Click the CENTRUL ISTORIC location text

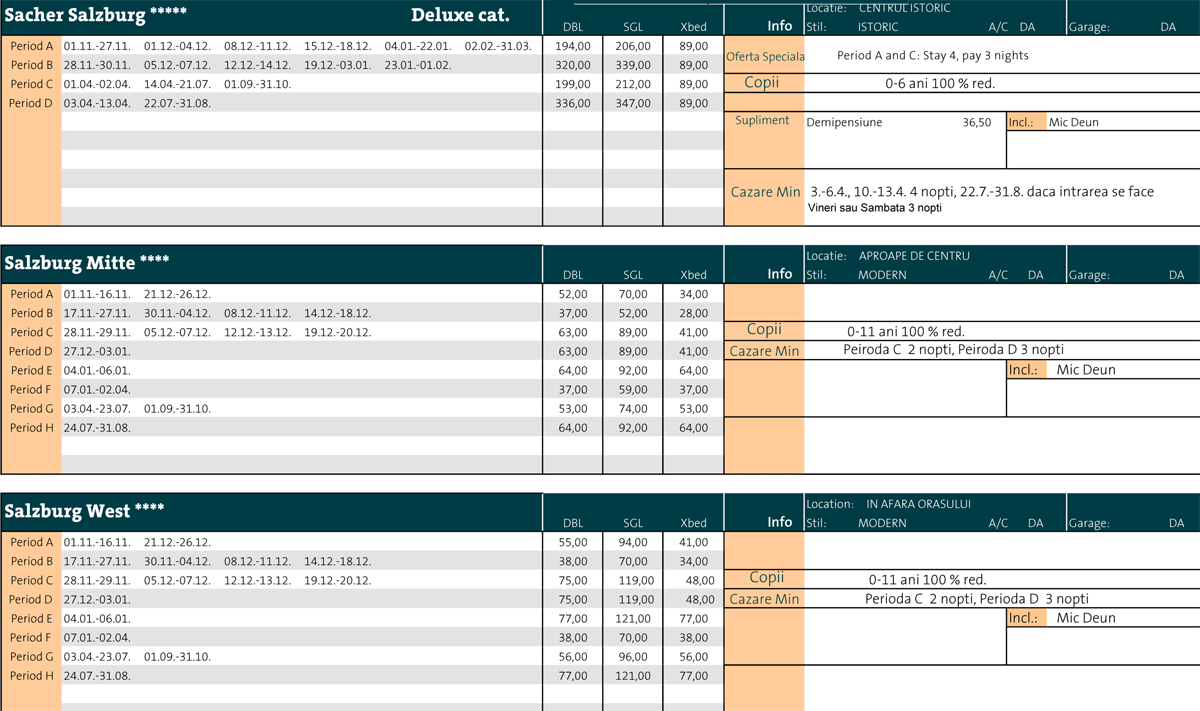coord(904,8)
